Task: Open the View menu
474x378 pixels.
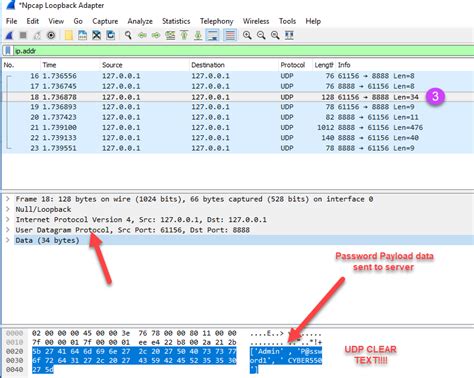Action: coord(56,21)
